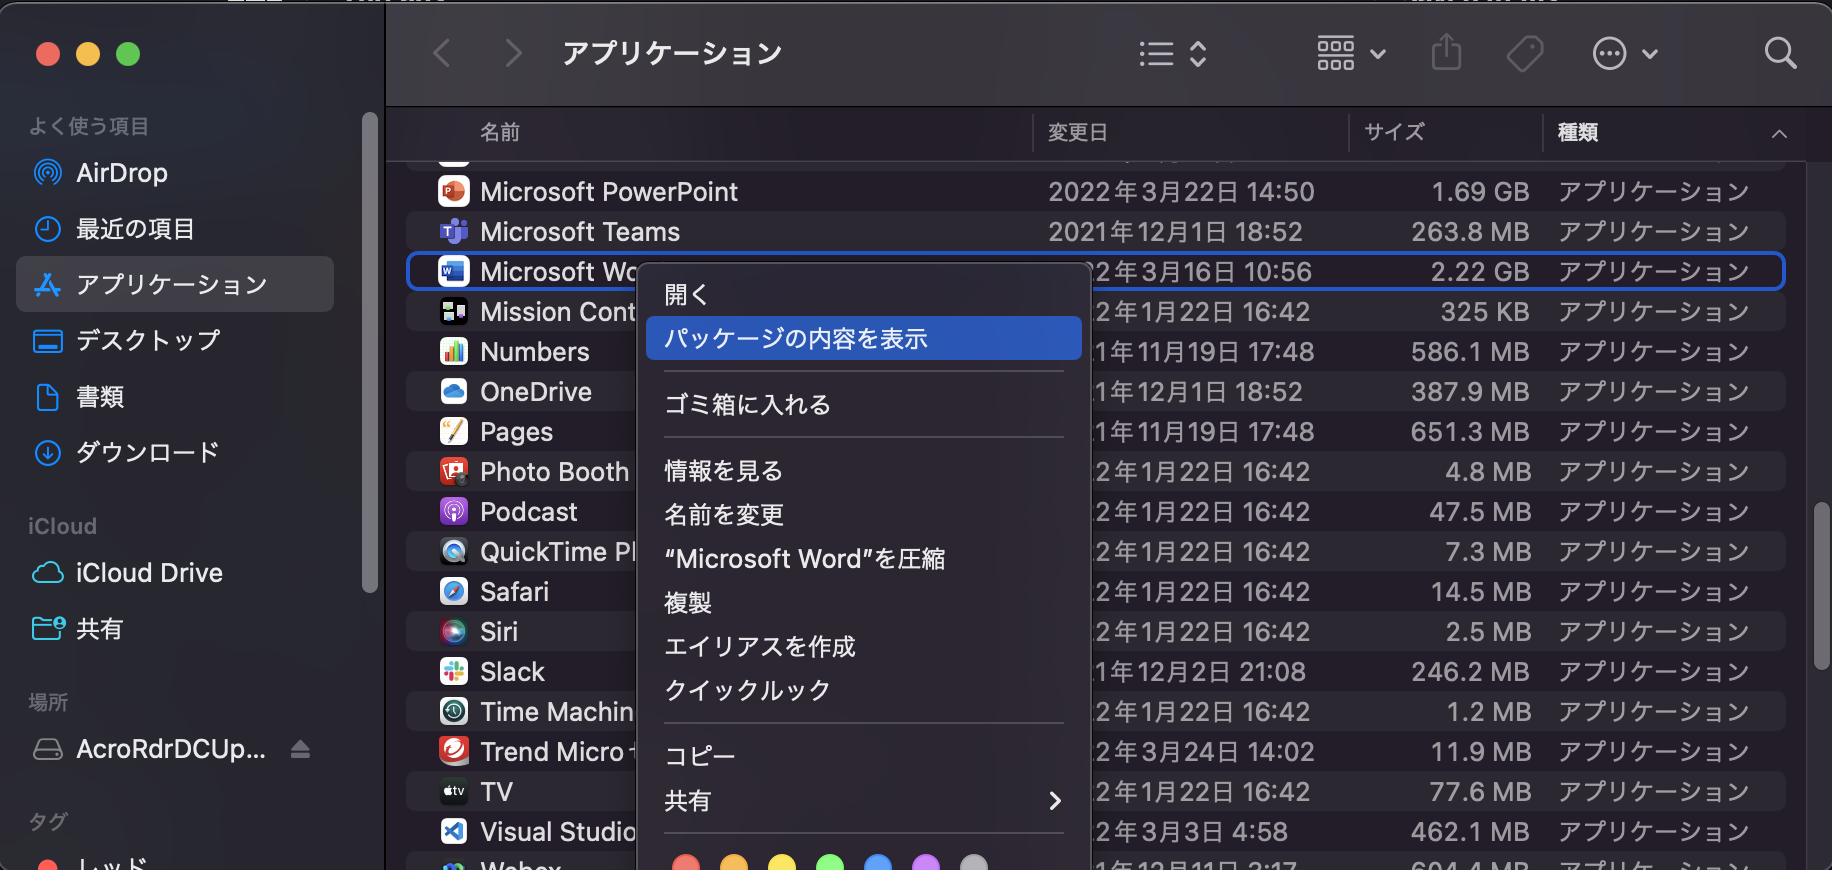Choose パッケージの内容を表示 from the context menu
The height and width of the screenshot is (870, 1832).
coord(864,338)
